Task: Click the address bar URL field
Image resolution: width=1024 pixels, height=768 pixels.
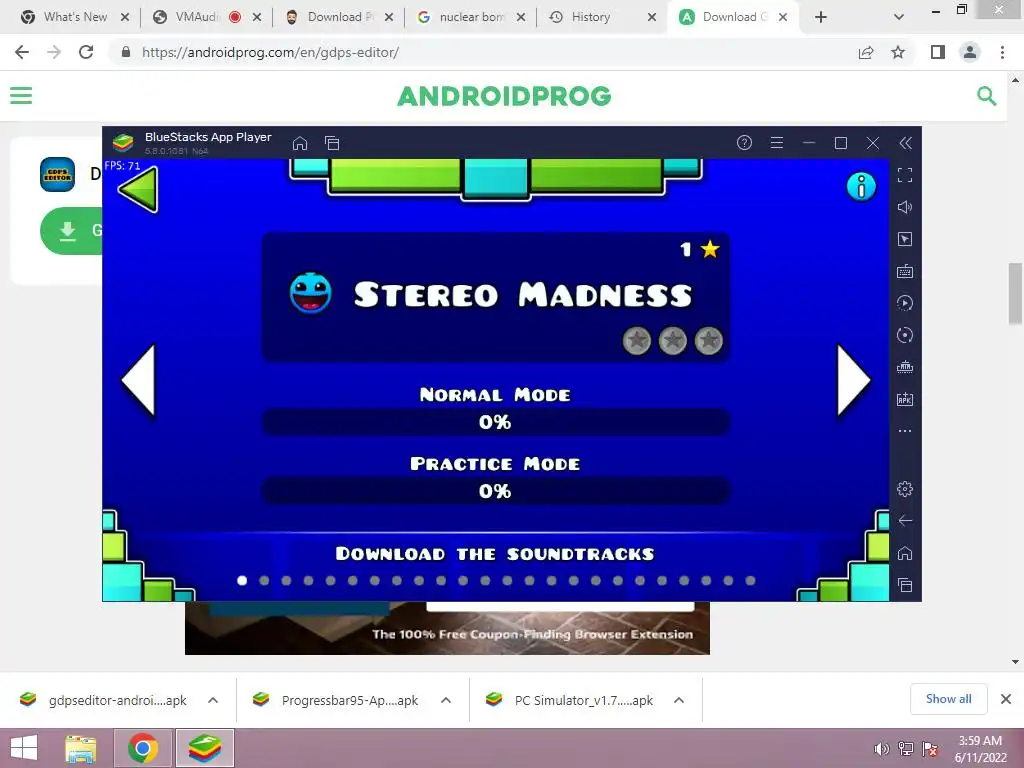Action: (483, 52)
